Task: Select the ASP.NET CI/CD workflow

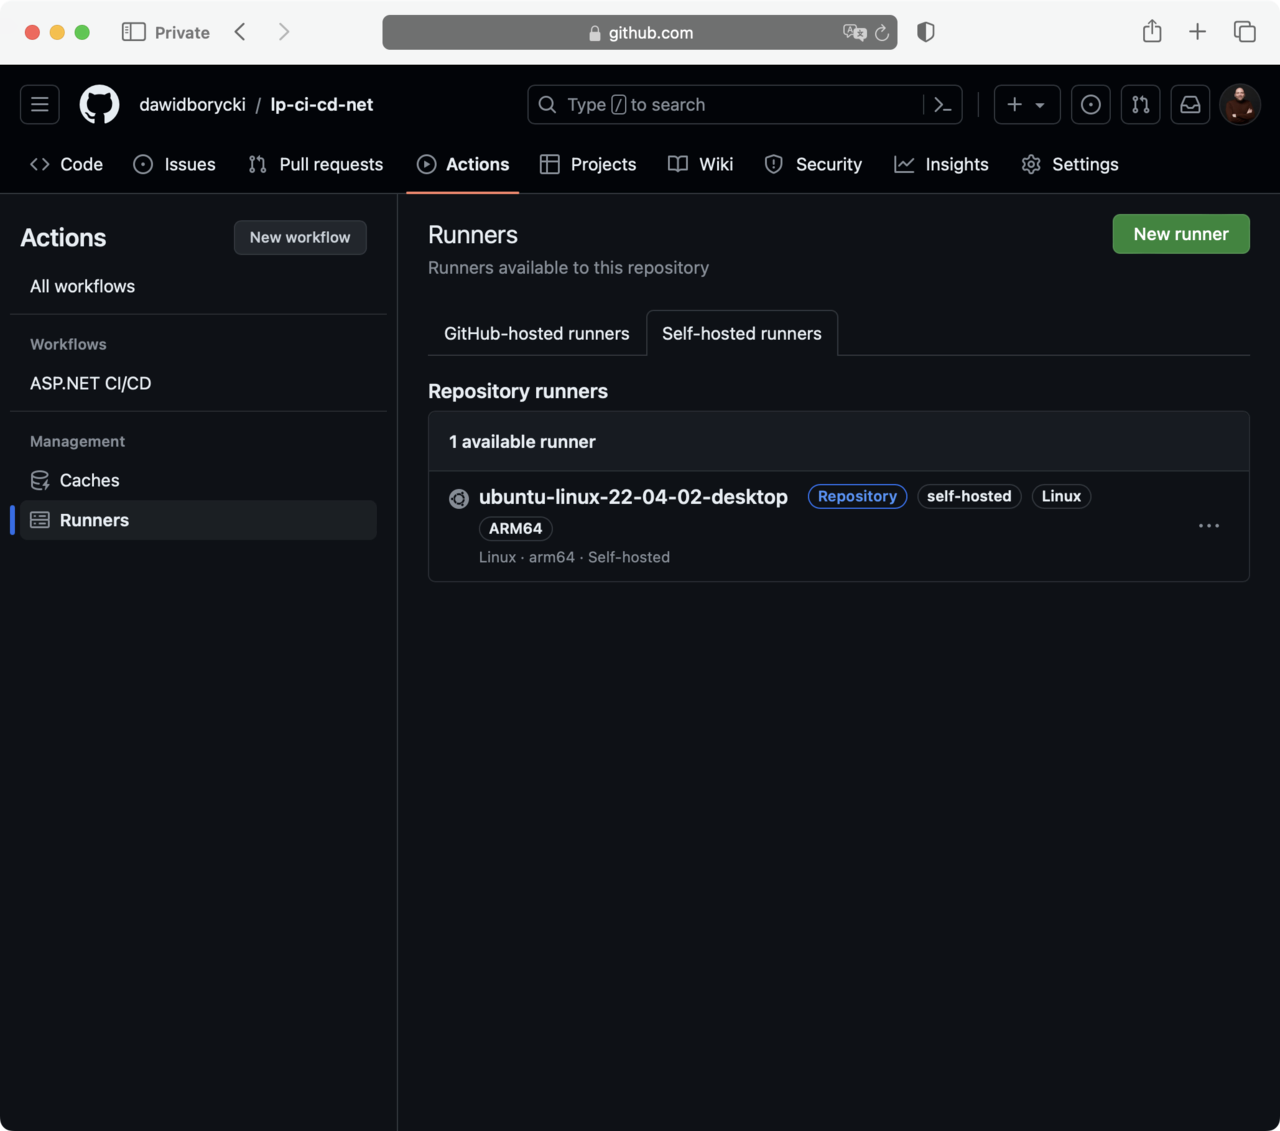Action: pos(91,384)
